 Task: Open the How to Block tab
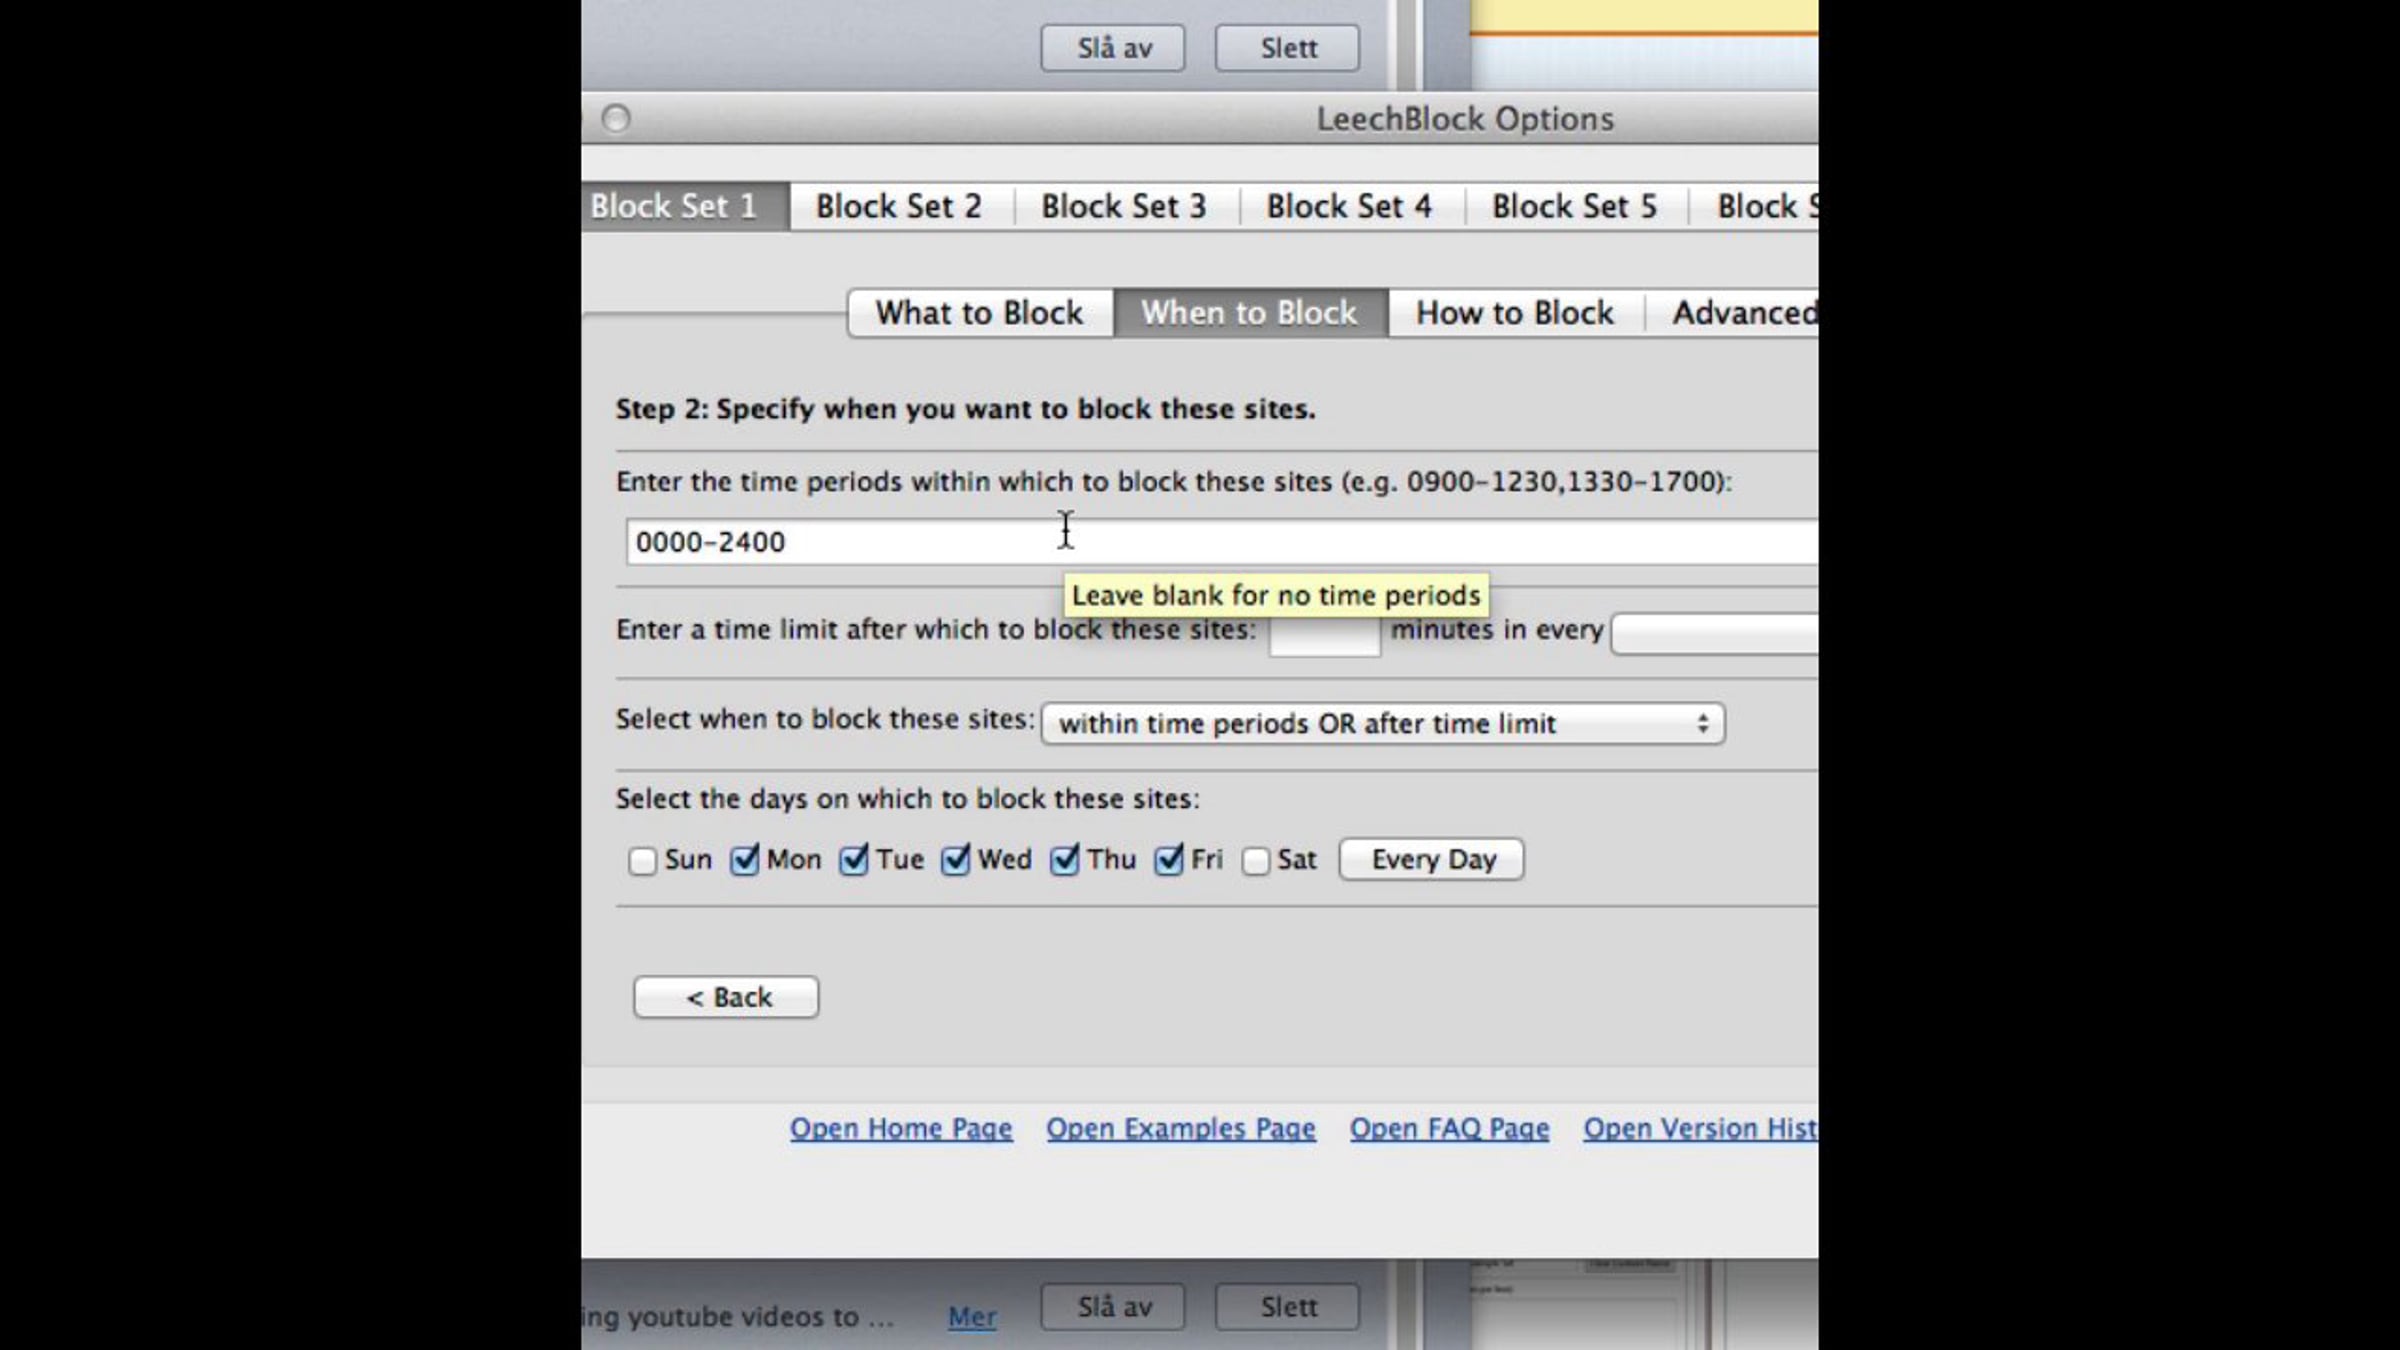pos(1515,313)
